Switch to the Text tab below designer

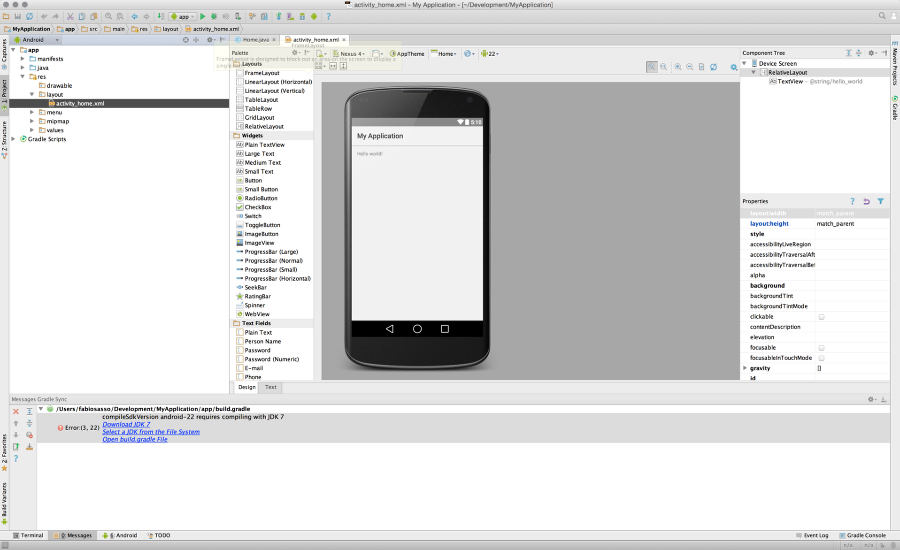pyautogui.click(x=271, y=388)
